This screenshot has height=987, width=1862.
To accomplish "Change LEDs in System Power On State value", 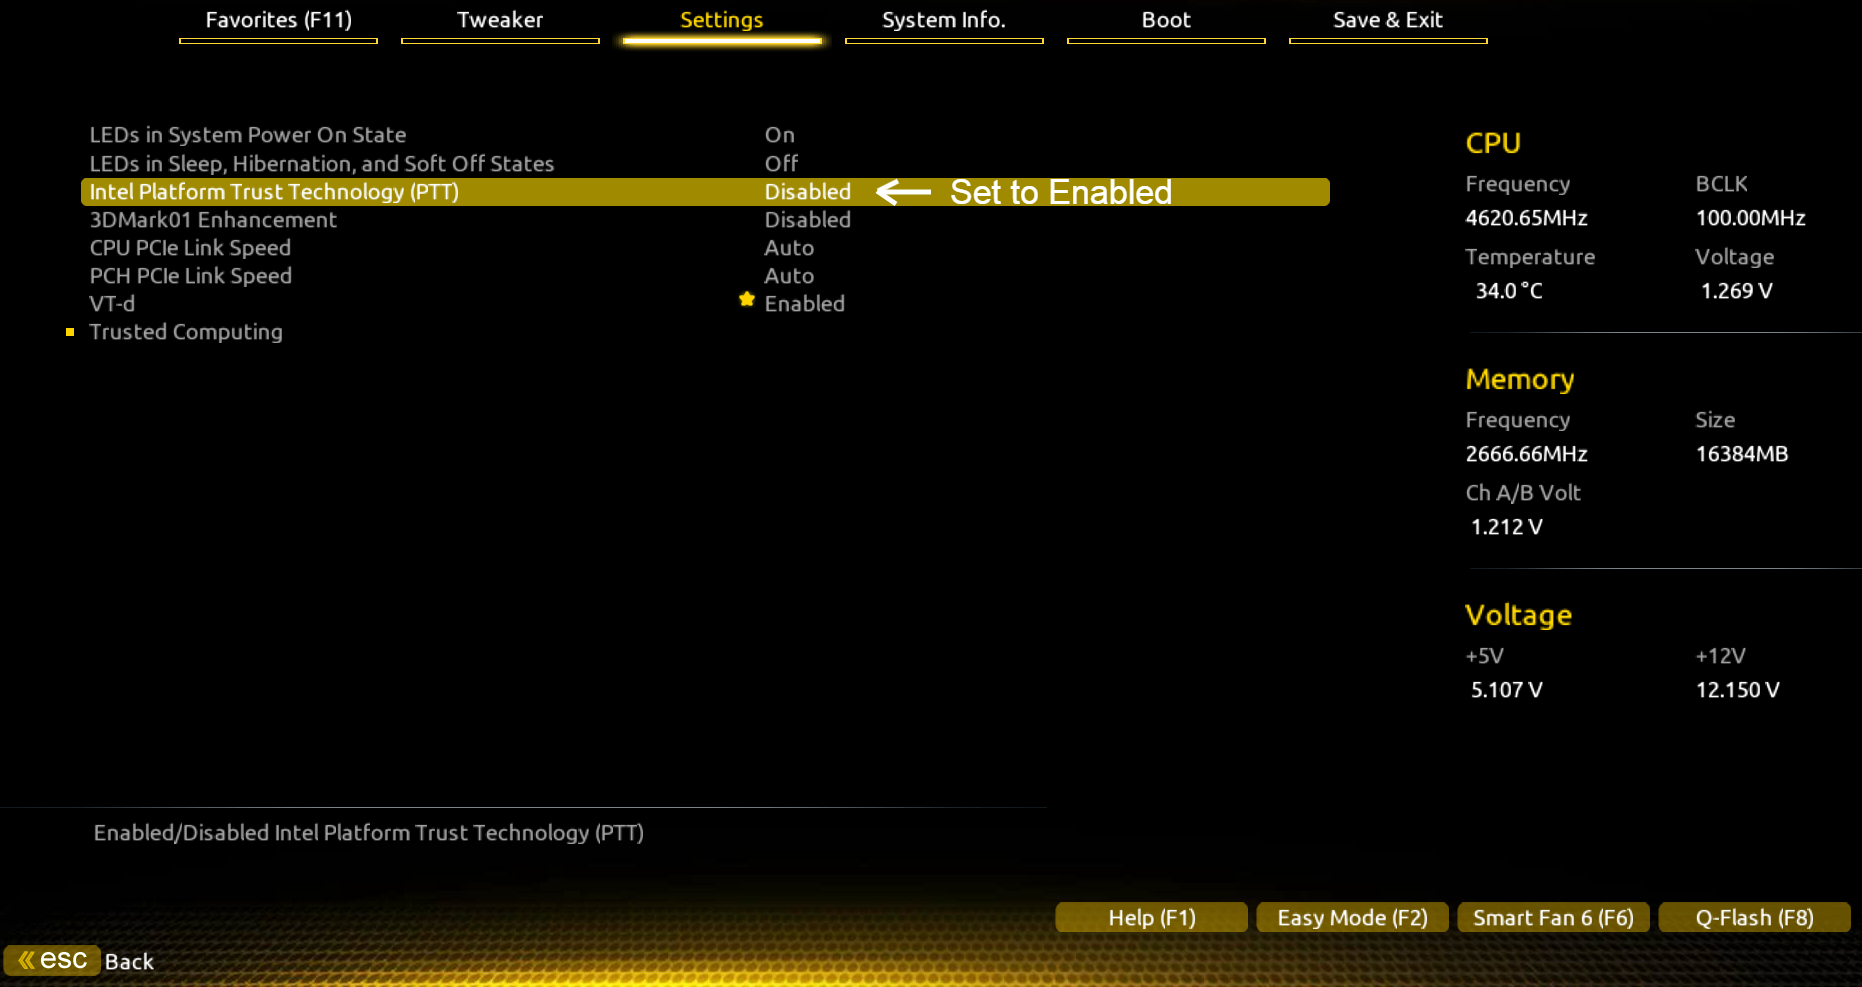I will [779, 135].
